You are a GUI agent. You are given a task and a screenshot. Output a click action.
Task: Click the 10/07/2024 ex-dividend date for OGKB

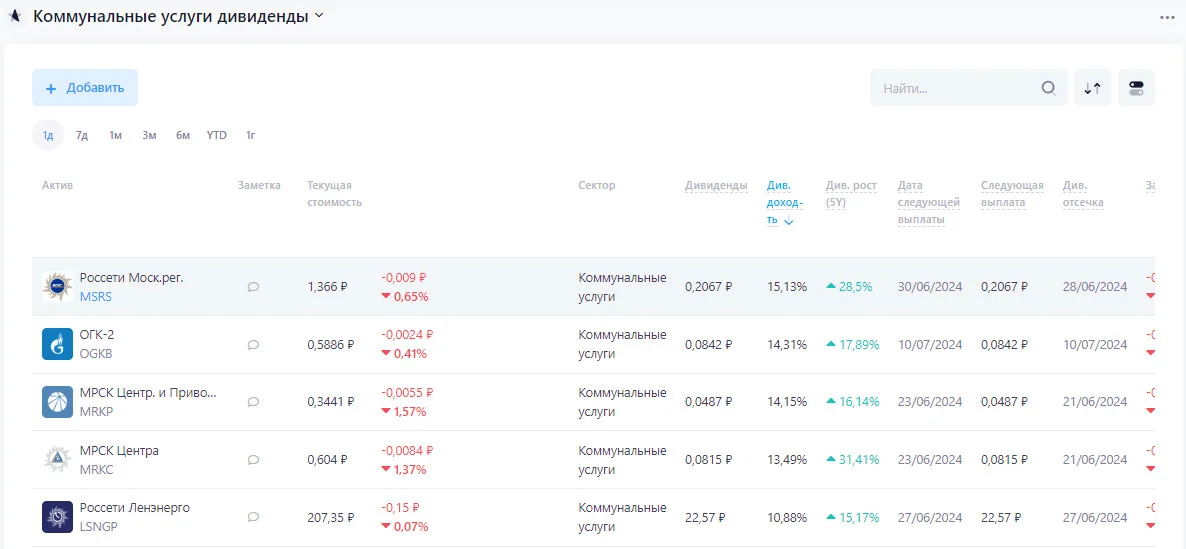(1094, 344)
